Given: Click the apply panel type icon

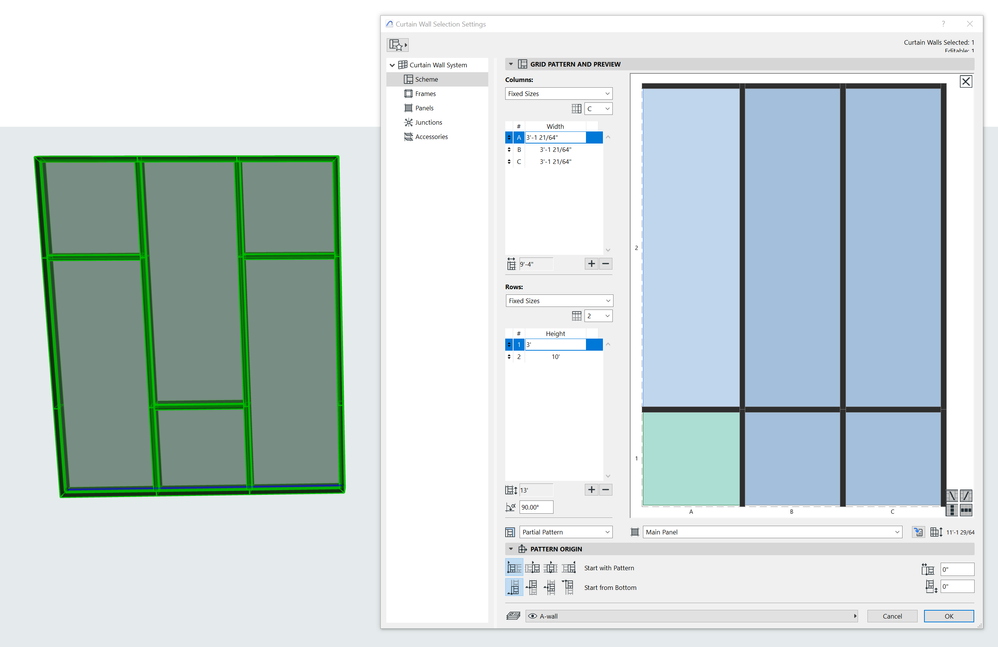Looking at the screenshot, I should pyautogui.click(x=918, y=532).
